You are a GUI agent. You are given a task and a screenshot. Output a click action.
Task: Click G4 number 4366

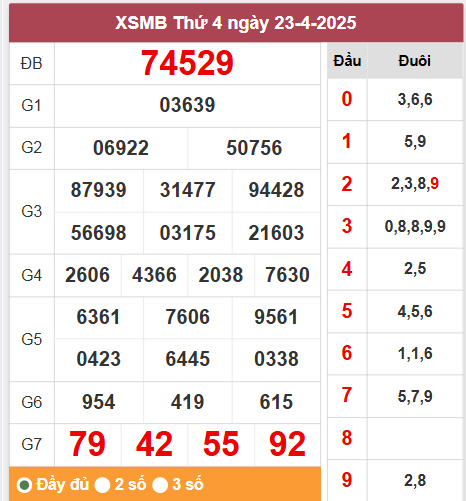tap(154, 275)
